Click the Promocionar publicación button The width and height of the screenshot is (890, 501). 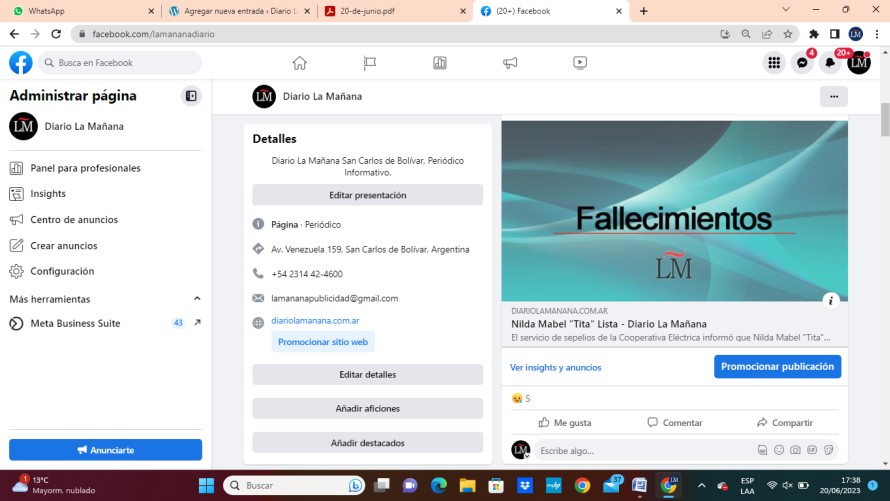pyautogui.click(x=777, y=367)
